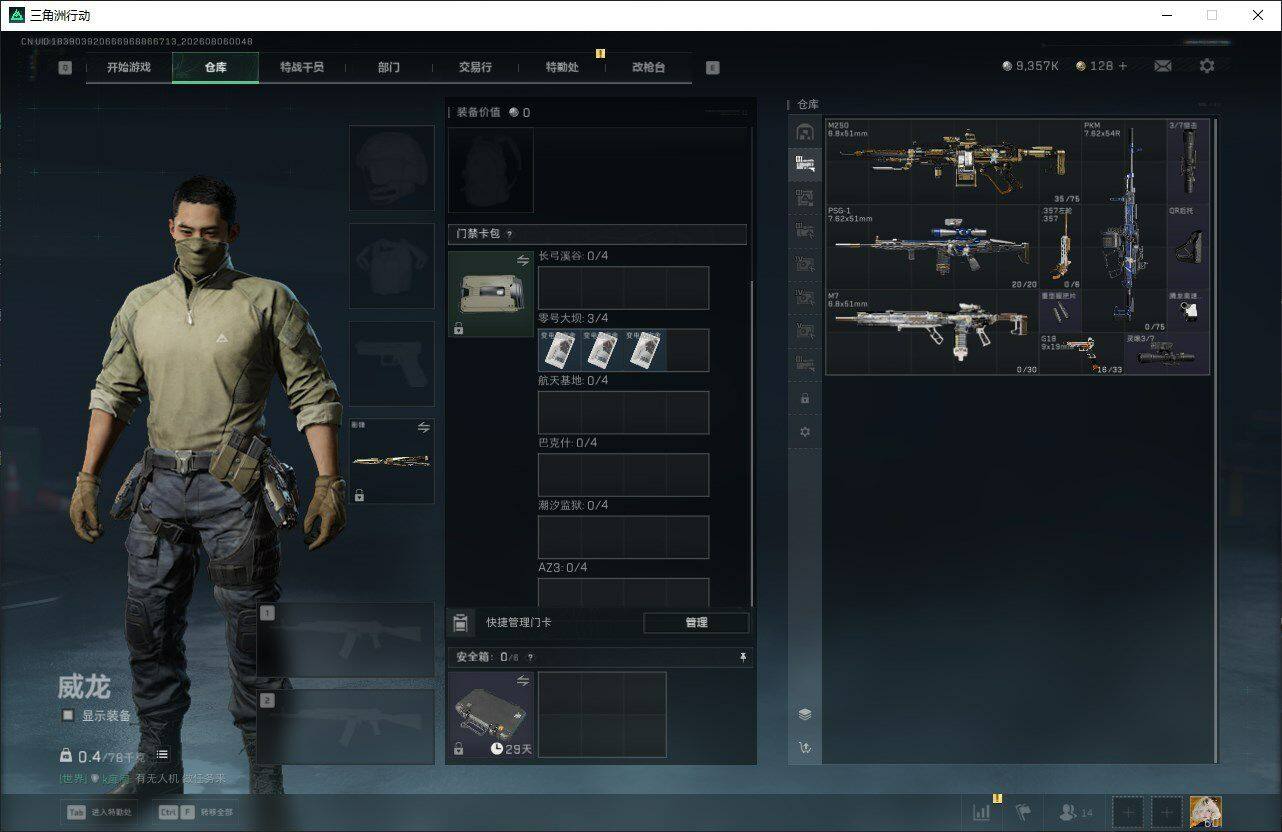Click the E next-tab key hint
This screenshot has height=832, width=1282.
[712, 68]
